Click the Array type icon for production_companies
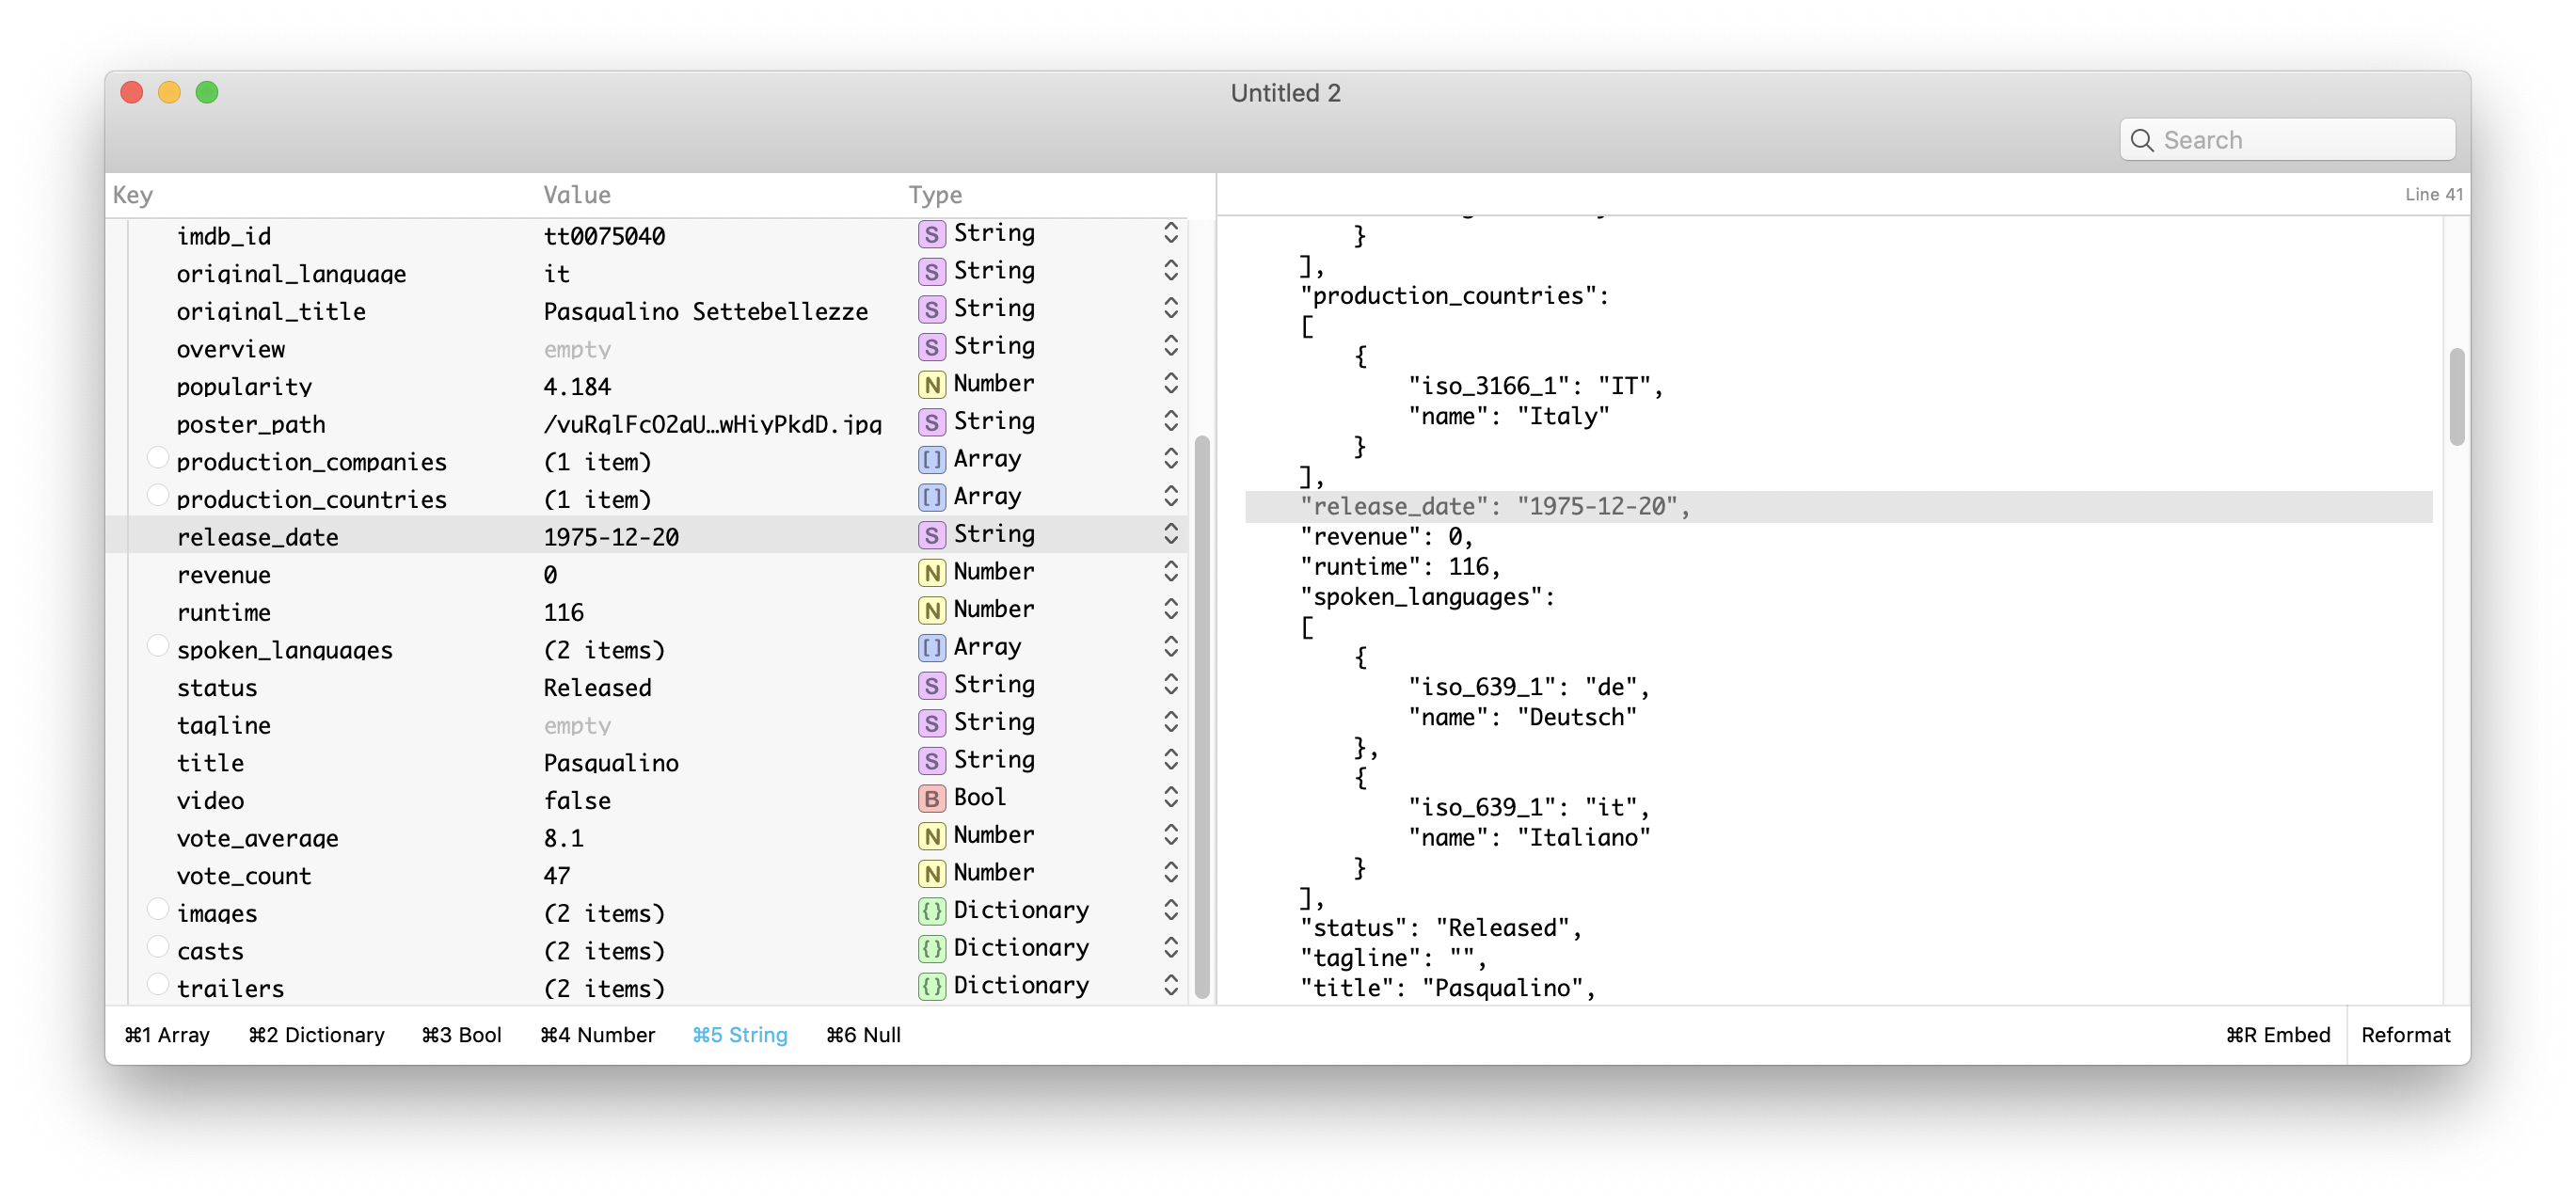2576x1204 pixels. (931, 460)
